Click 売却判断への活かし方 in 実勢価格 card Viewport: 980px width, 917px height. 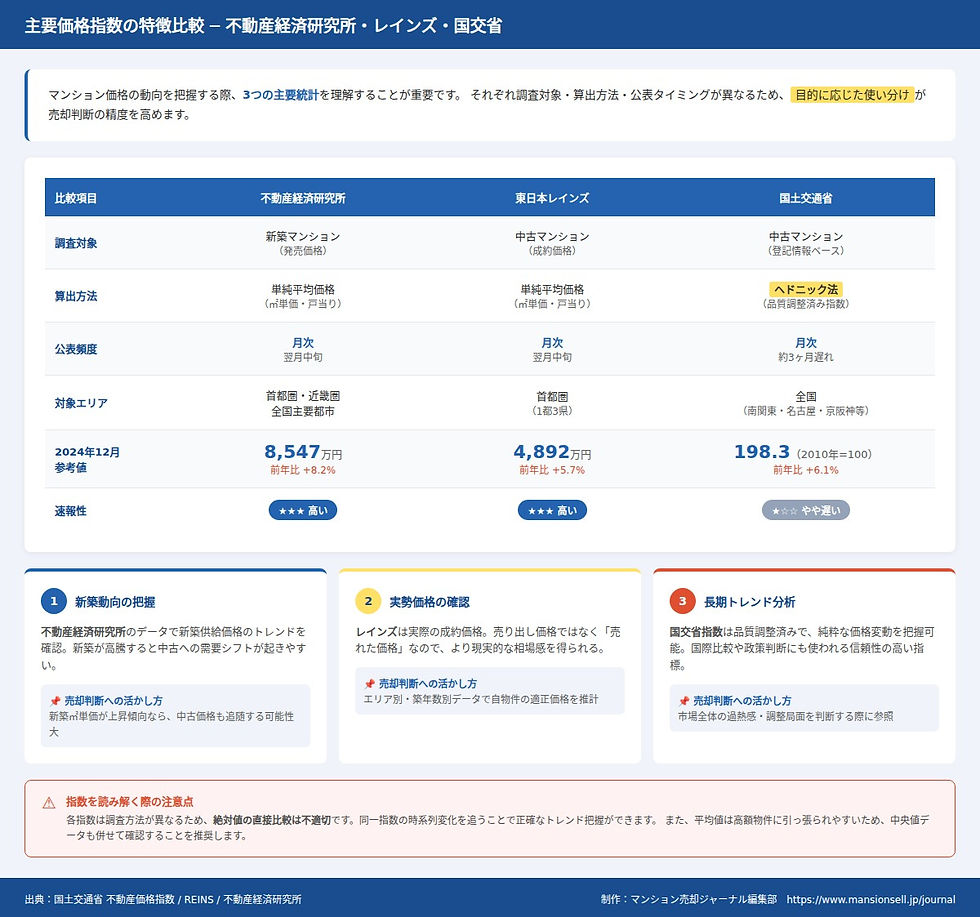click(428, 683)
